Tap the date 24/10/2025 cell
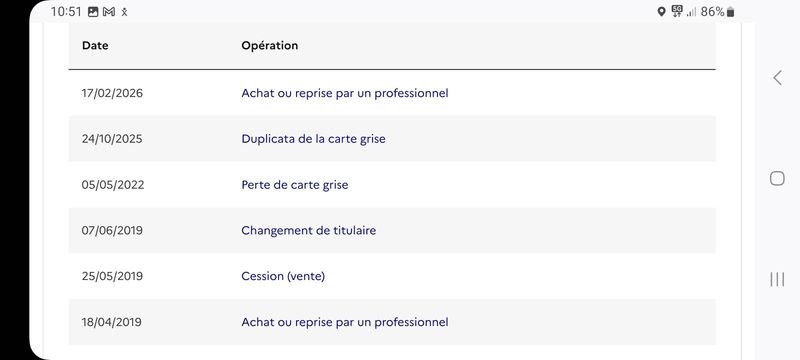800x360 pixels. pos(112,139)
